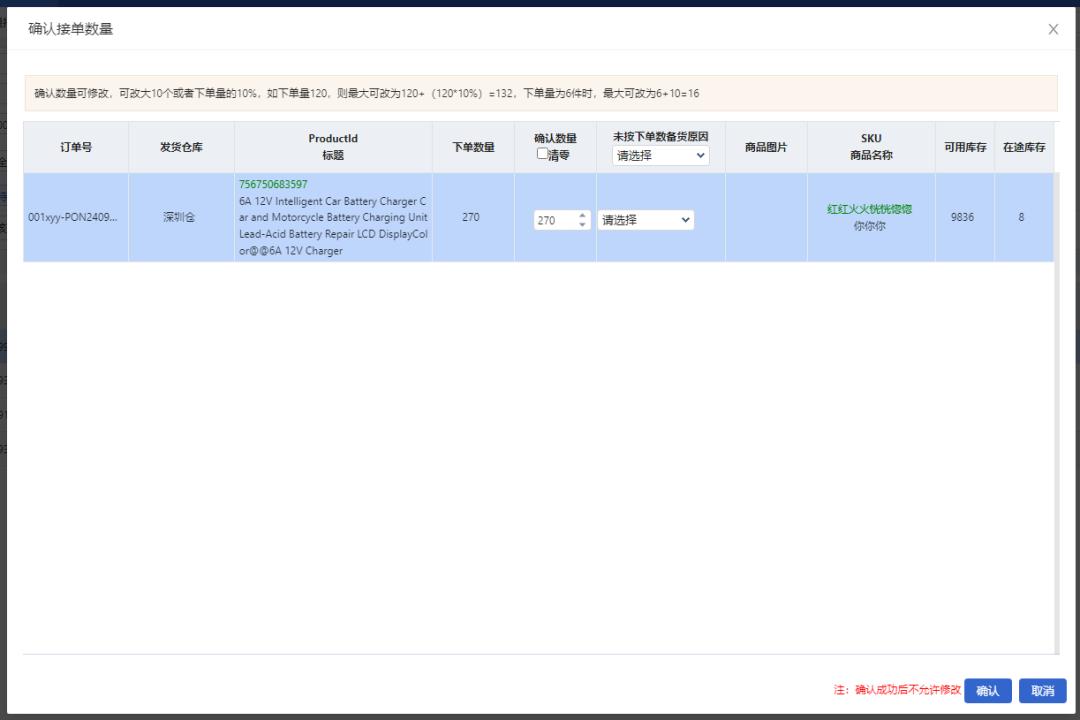Click the 订单号 column header
Screen dimensions: 1080x720
click(76, 147)
